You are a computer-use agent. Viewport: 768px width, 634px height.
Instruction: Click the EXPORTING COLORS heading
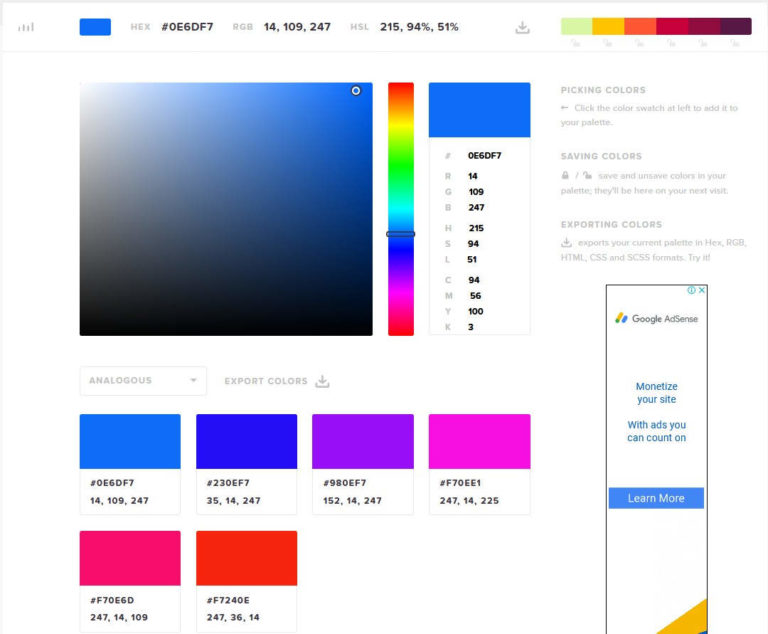click(x=611, y=224)
